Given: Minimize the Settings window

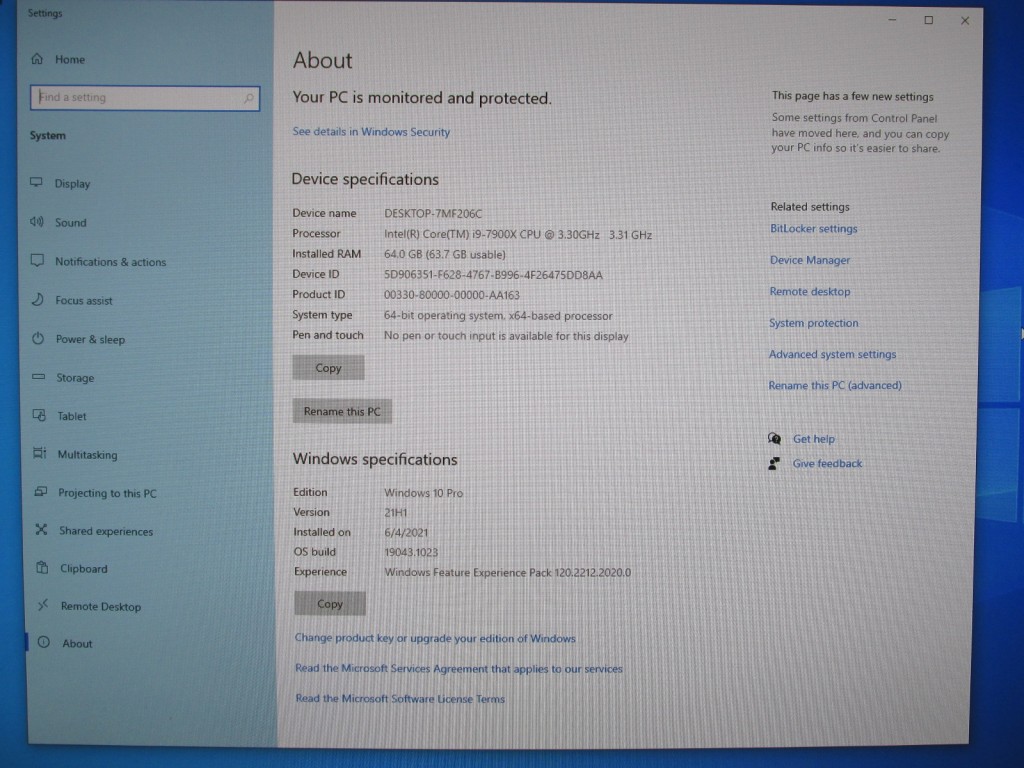Looking at the screenshot, I should coord(892,20).
